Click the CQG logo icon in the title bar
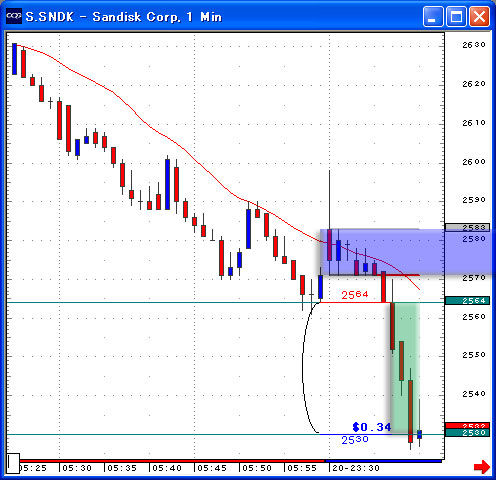Image resolution: width=496 pixels, height=480 pixels. [14, 16]
